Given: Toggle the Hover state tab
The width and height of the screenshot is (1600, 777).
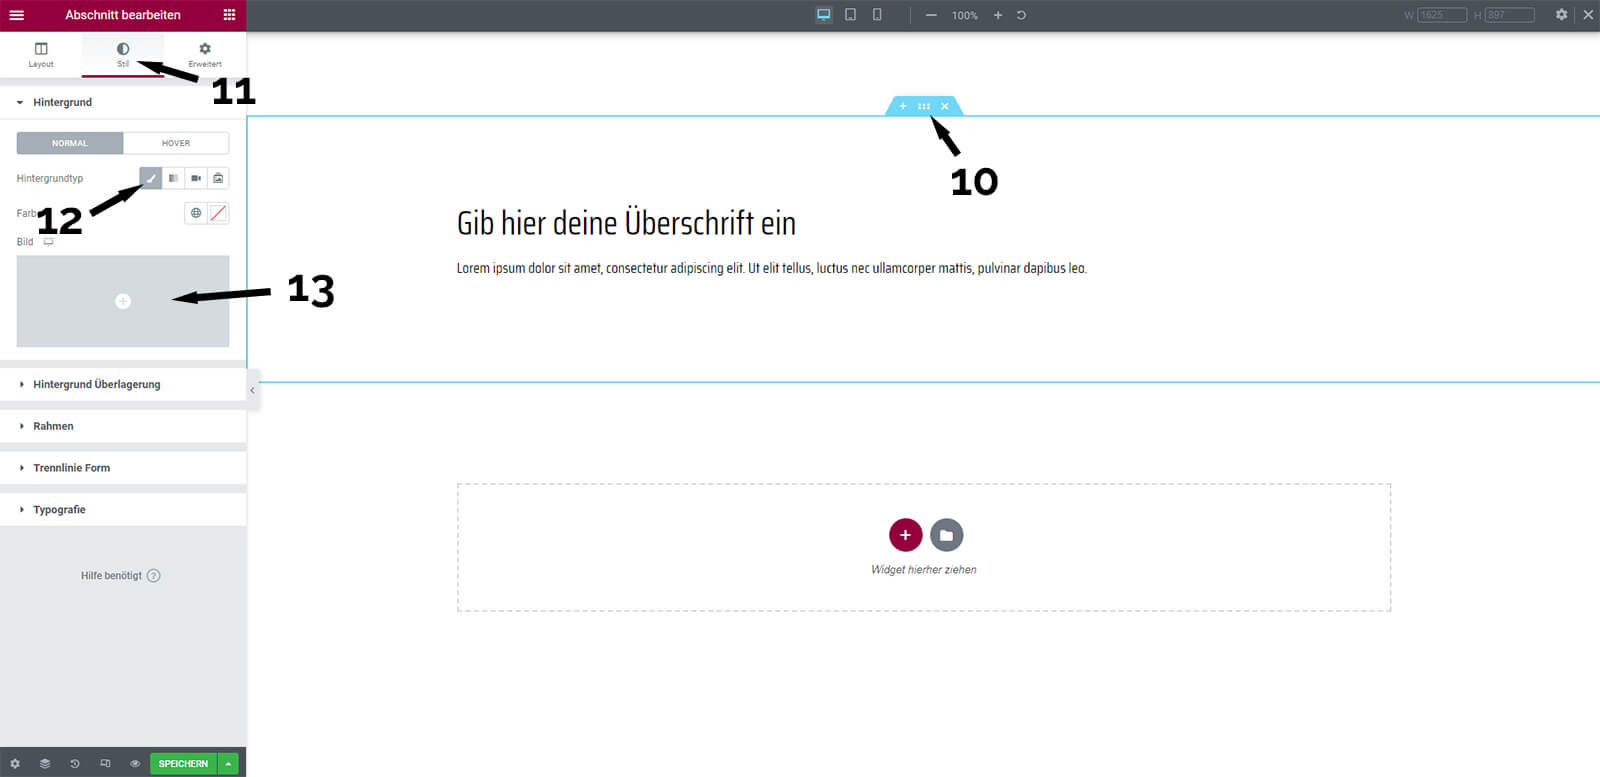Looking at the screenshot, I should [x=176, y=143].
